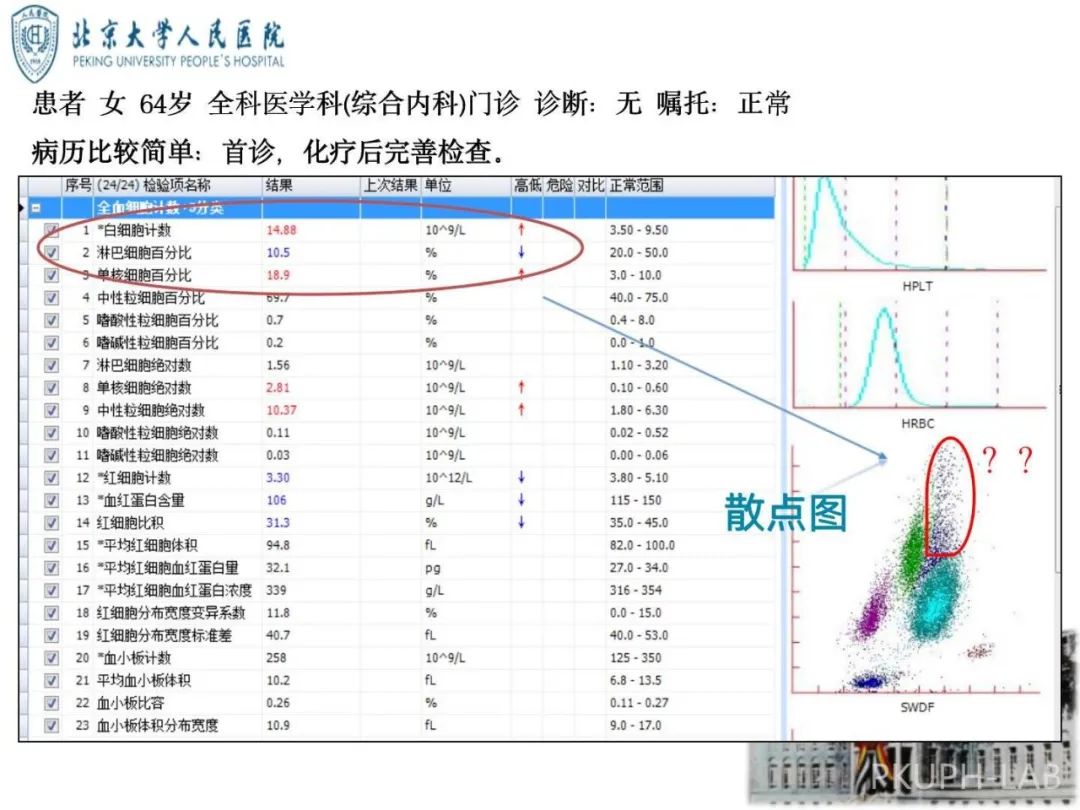1080x810 pixels.
Task: Click the 红细胞分布宽度标准差 row name
Action: coord(164,635)
